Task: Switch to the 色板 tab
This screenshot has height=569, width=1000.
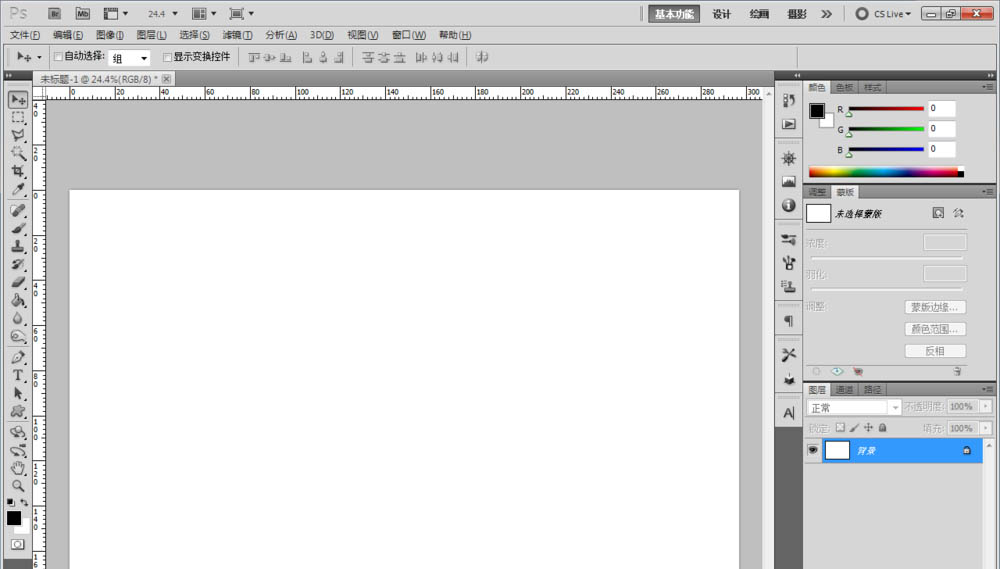Action: (x=844, y=87)
